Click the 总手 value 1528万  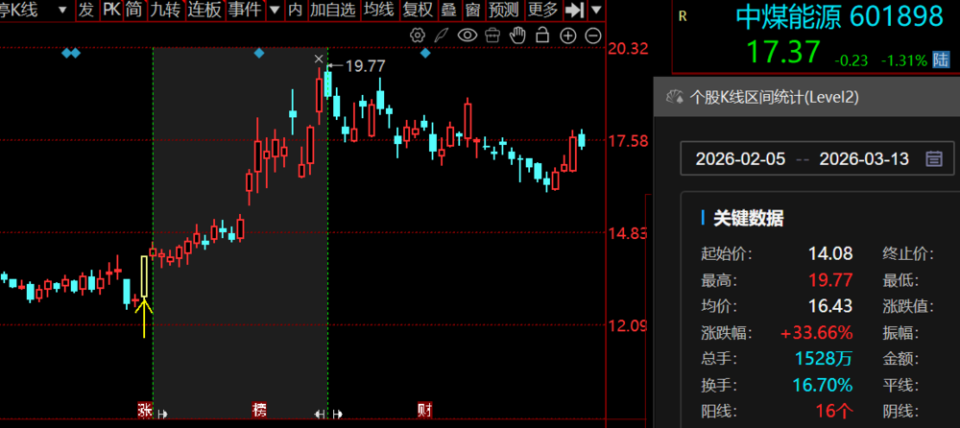[x=823, y=359]
